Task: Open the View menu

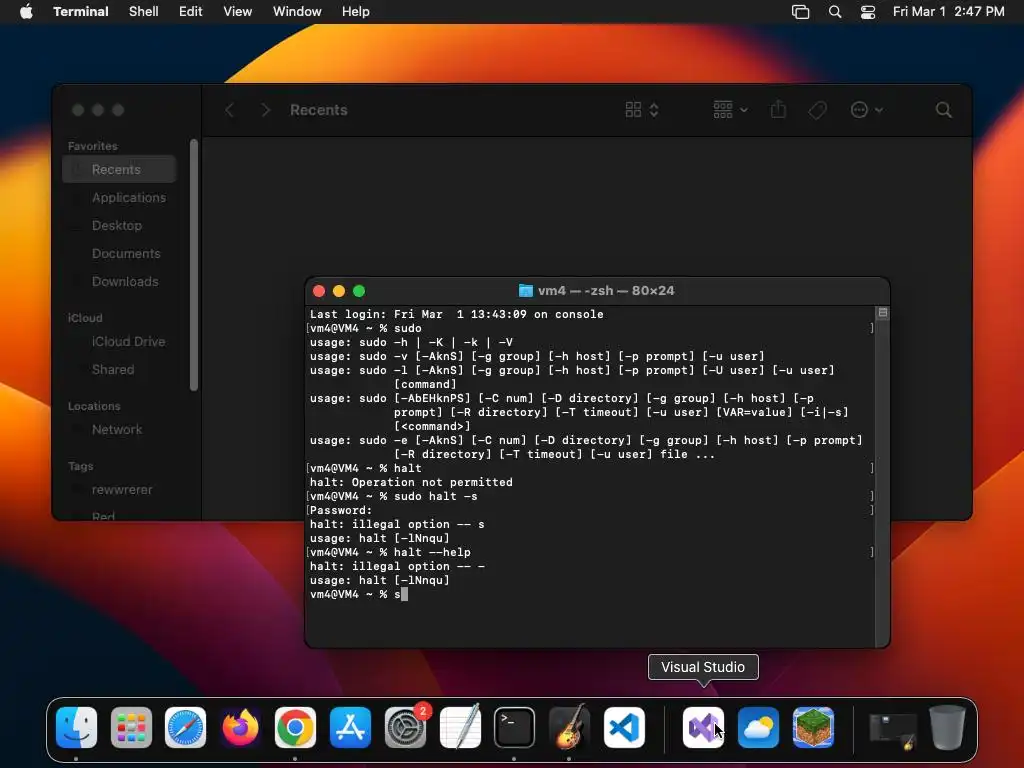Action: click(238, 11)
